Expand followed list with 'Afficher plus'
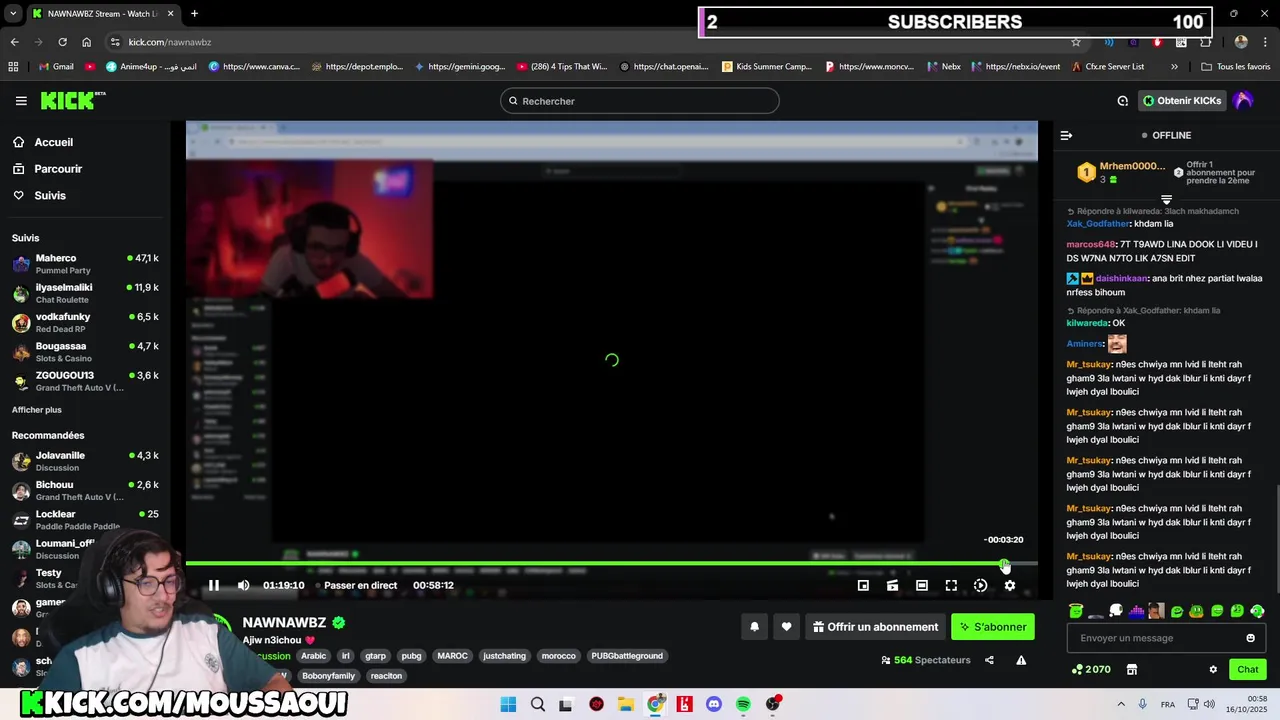Image resolution: width=1280 pixels, height=720 pixels. tap(37, 410)
